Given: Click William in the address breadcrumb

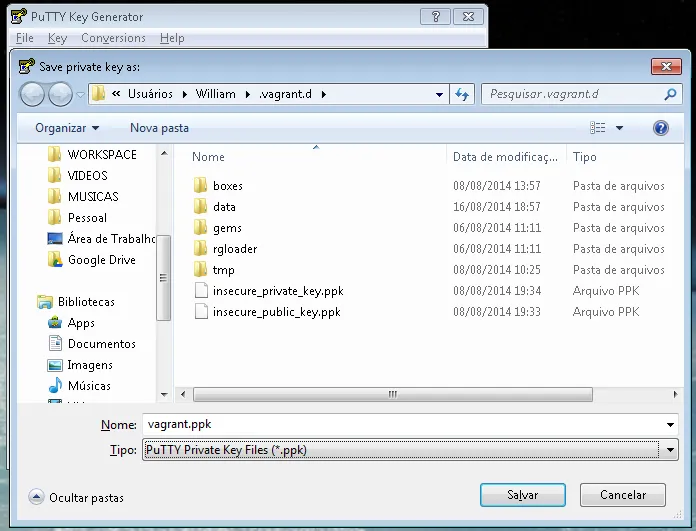Looking at the screenshot, I should coord(216,94).
